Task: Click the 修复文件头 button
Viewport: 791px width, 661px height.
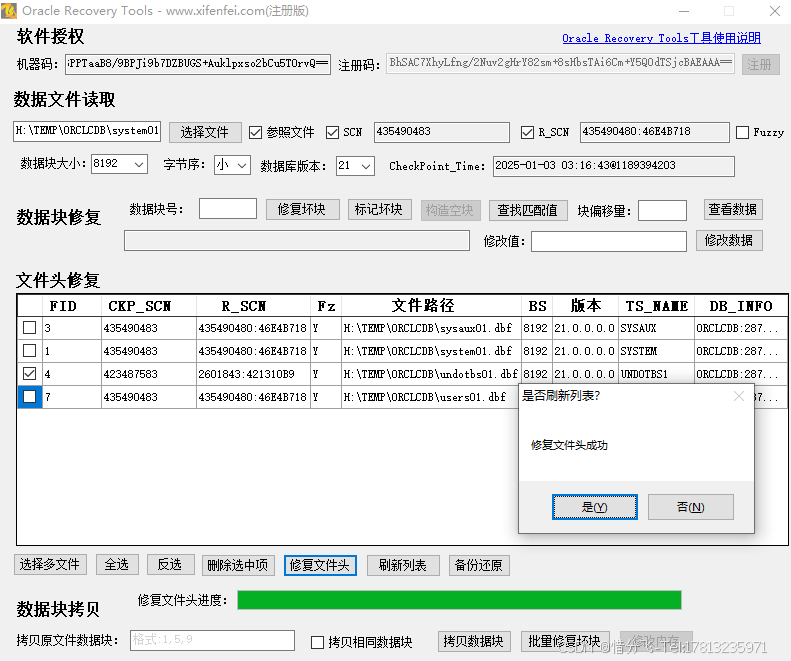Action: (x=320, y=565)
